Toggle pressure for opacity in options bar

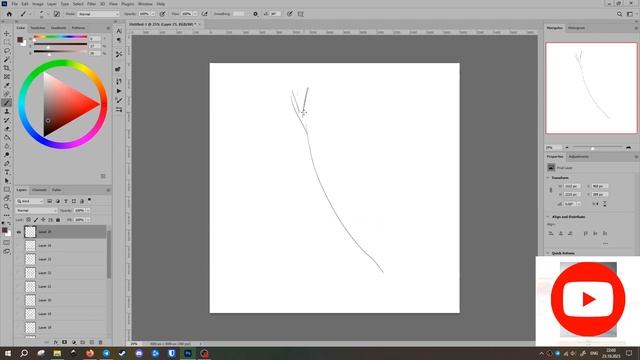click(162, 14)
